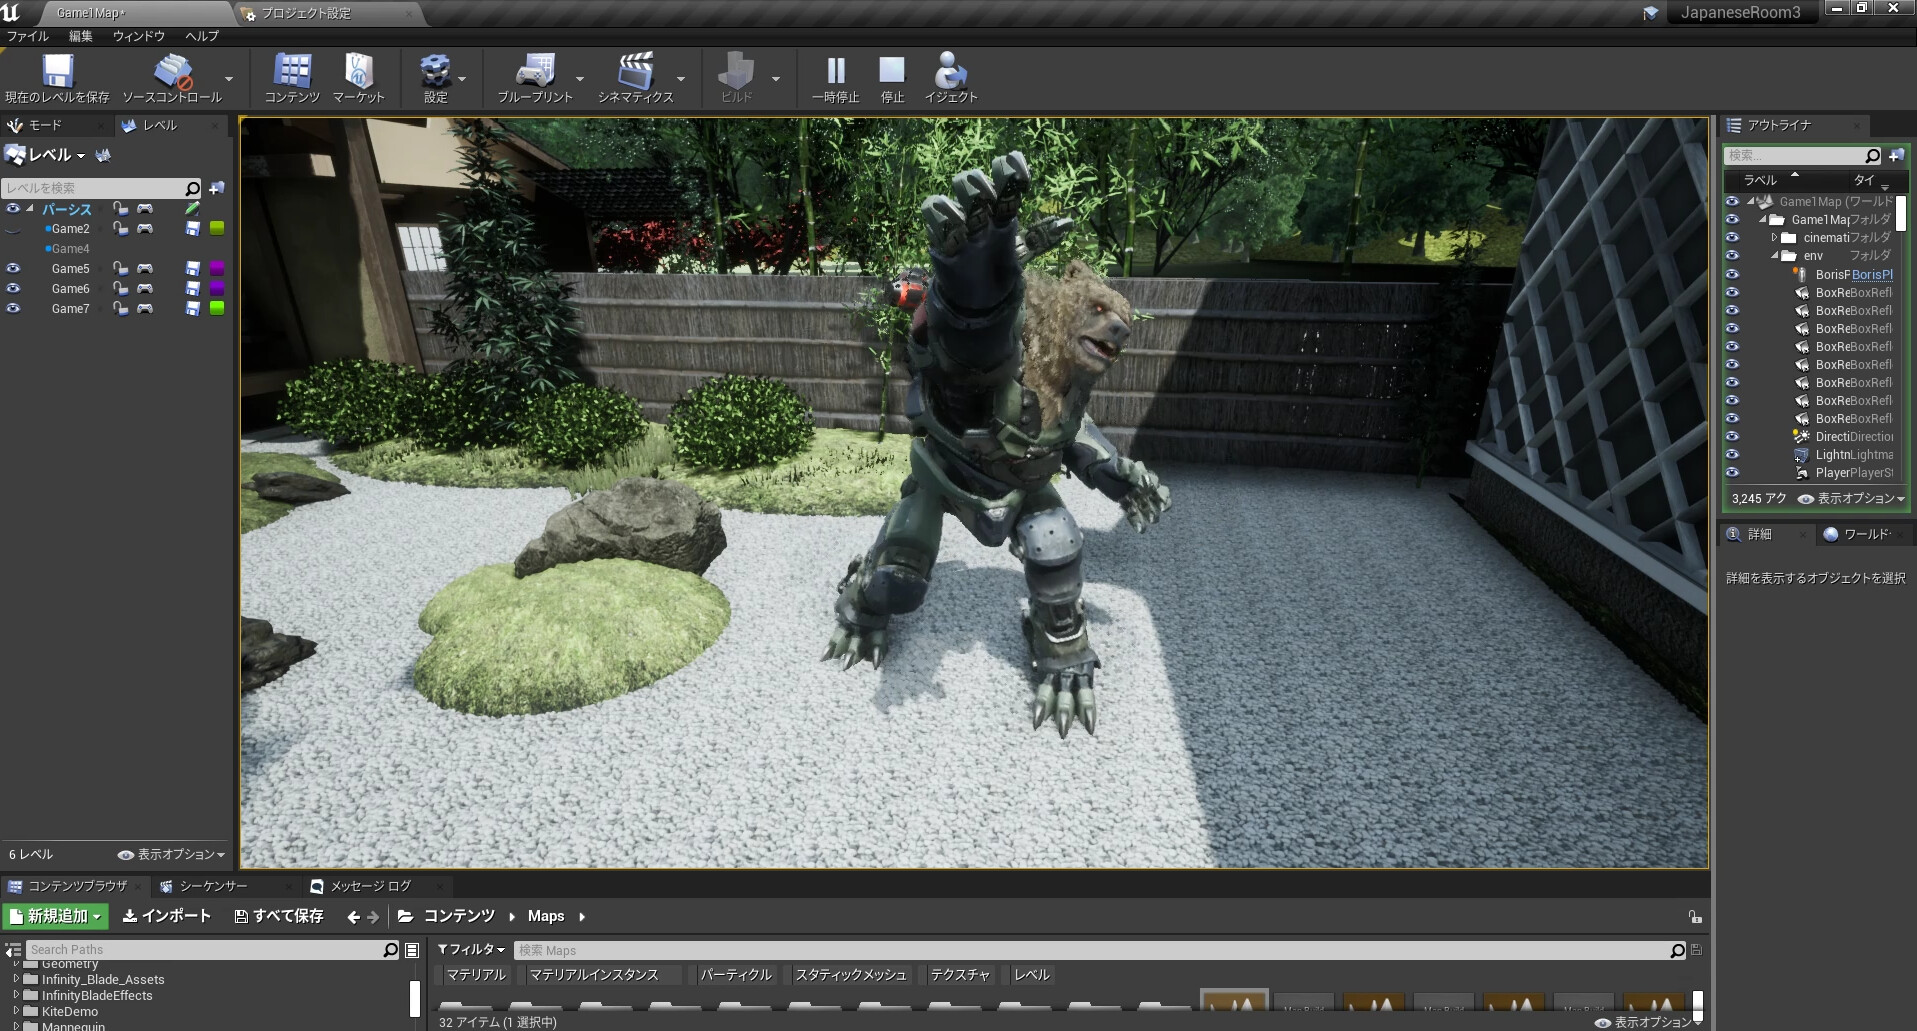The height and width of the screenshot is (1031, 1917).
Task: Pause the running game simulation
Action: pyautogui.click(x=835, y=73)
